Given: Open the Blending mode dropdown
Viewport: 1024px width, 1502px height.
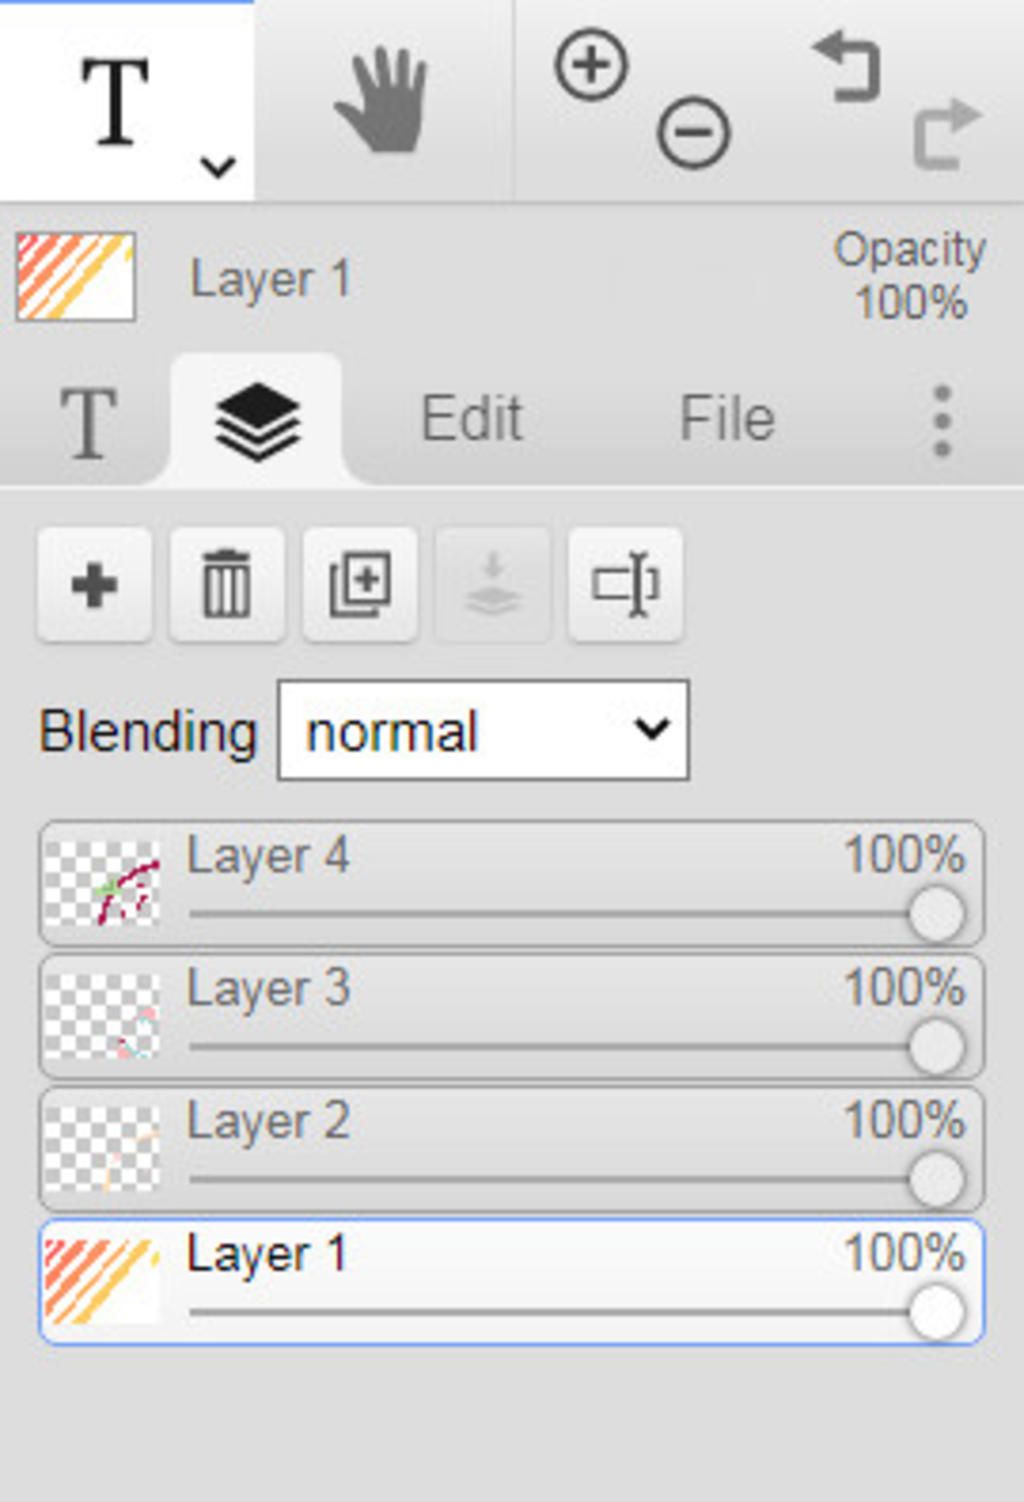Looking at the screenshot, I should tap(483, 731).
